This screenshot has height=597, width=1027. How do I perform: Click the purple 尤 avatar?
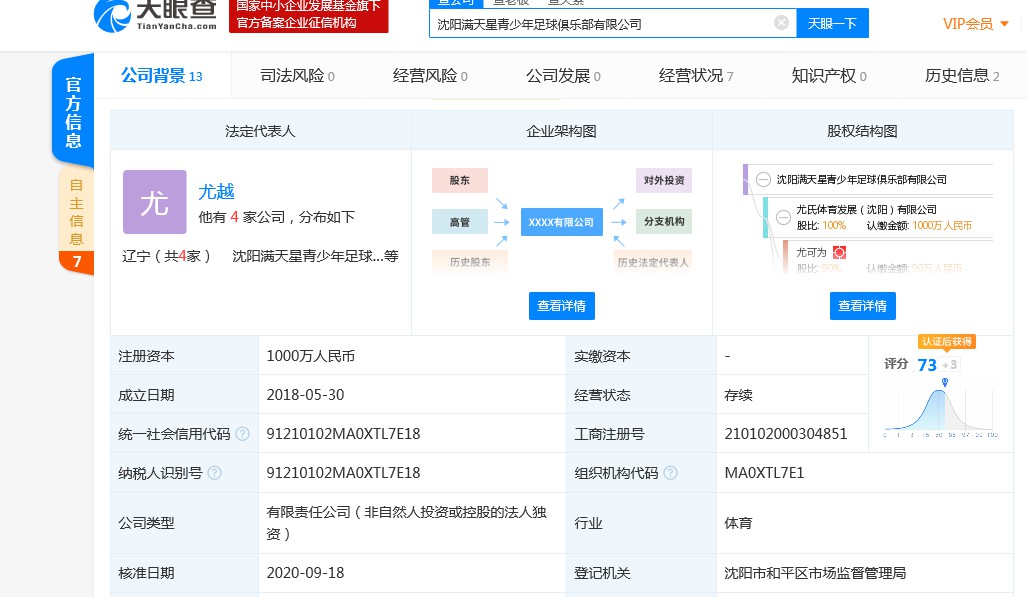click(x=155, y=202)
